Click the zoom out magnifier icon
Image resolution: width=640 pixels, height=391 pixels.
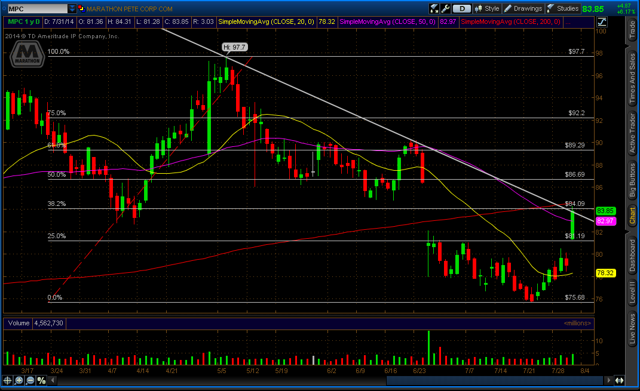tap(30, 380)
